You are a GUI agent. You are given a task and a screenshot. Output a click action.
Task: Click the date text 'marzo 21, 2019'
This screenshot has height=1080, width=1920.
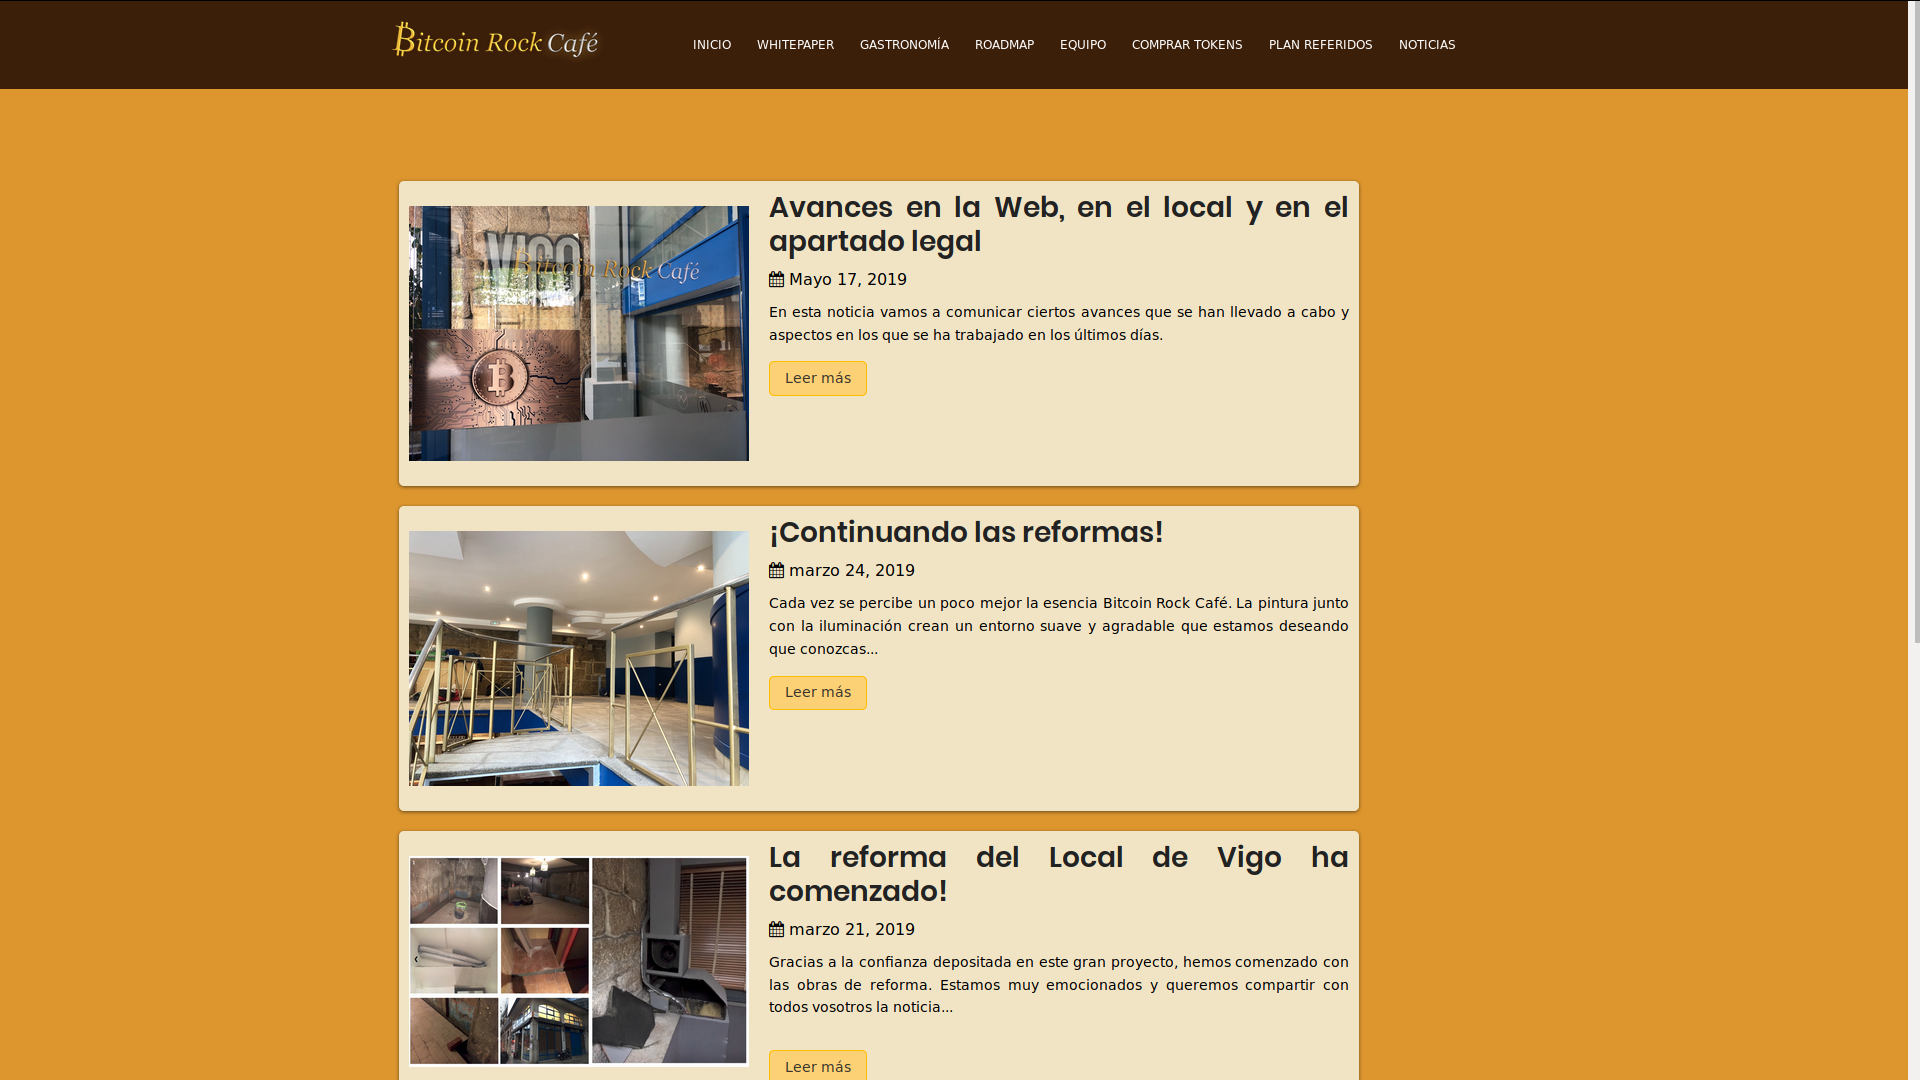click(852, 930)
